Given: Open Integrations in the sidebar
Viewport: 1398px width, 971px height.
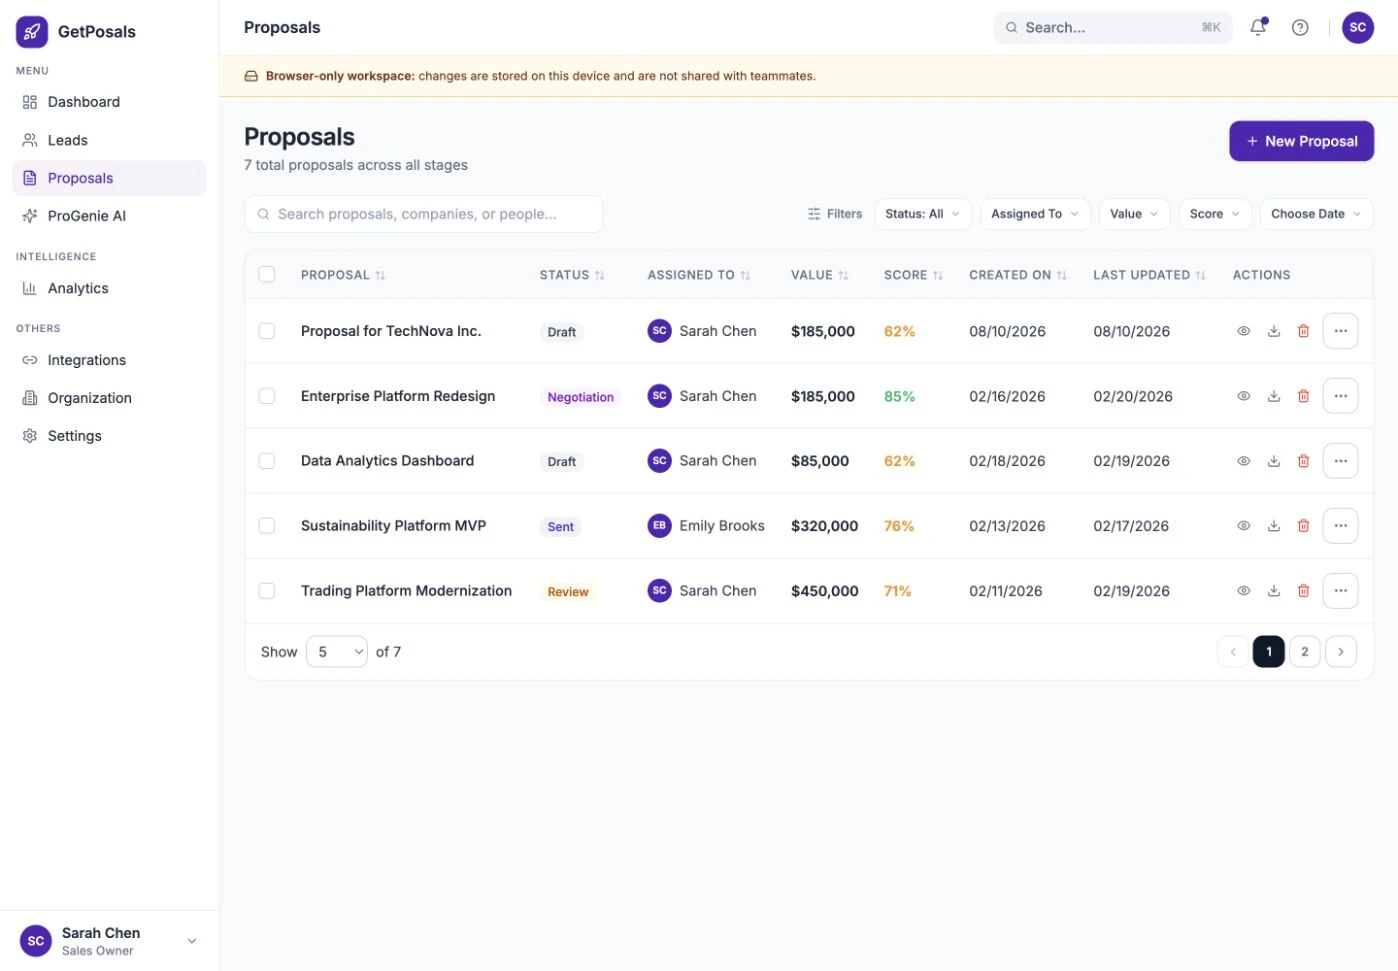Looking at the screenshot, I should tap(109, 360).
